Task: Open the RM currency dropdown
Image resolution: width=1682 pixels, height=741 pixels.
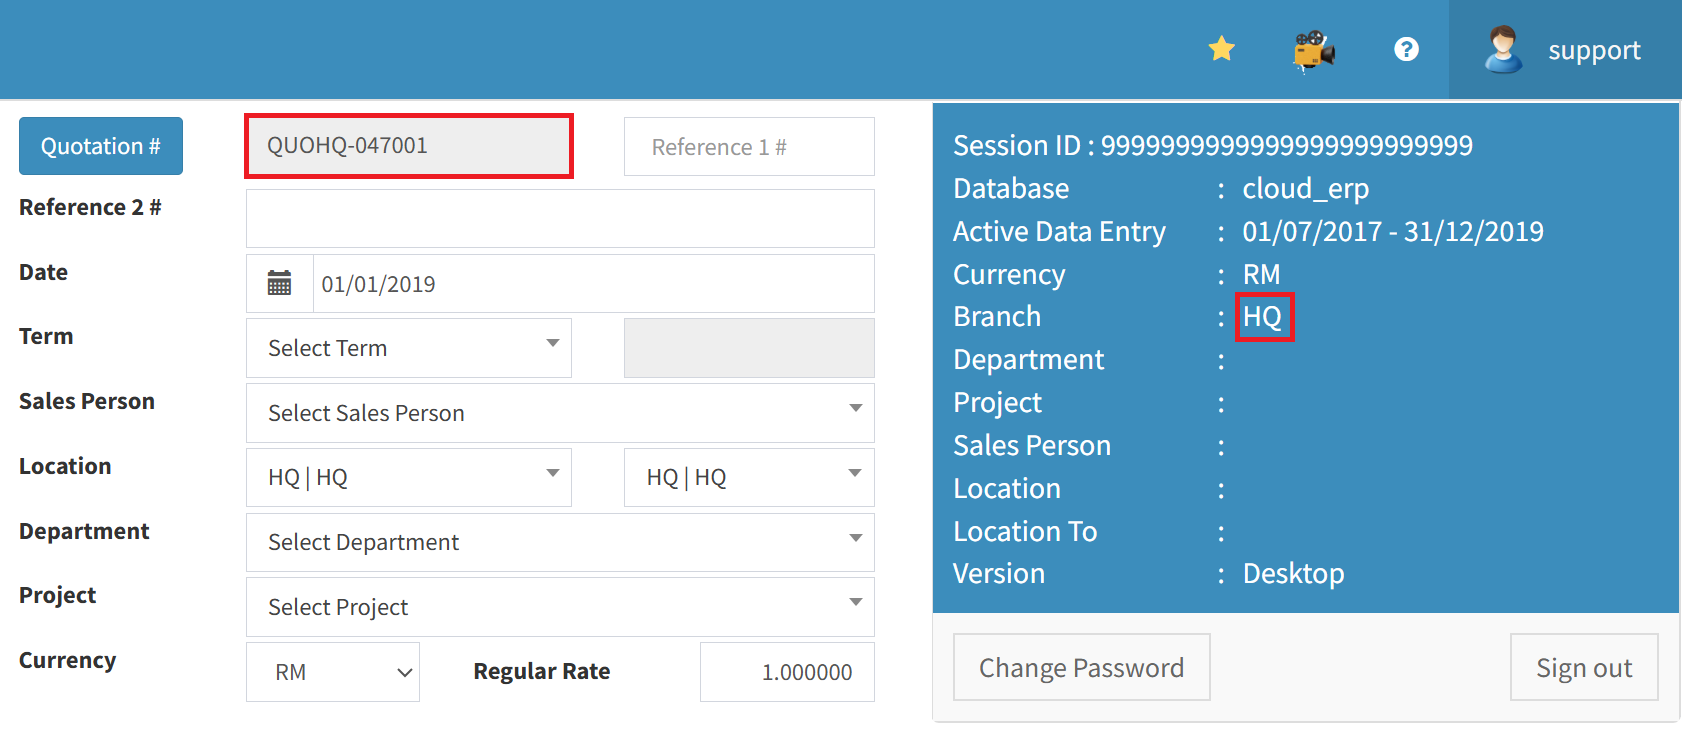Action: coord(333,672)
